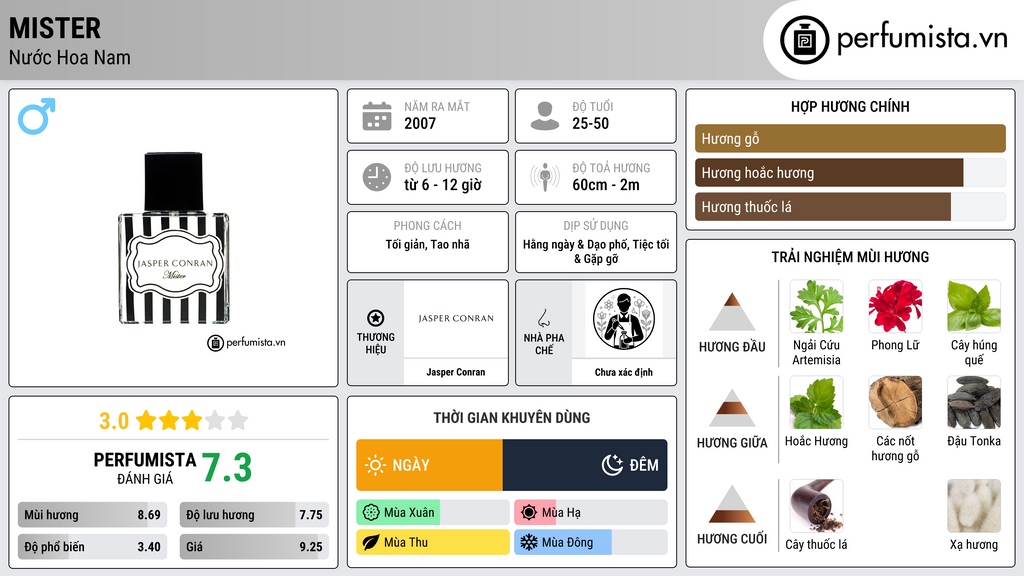Select the ĐÊM nighttime segment
Screen dimensions: 1024x576
tap(584, 465)
